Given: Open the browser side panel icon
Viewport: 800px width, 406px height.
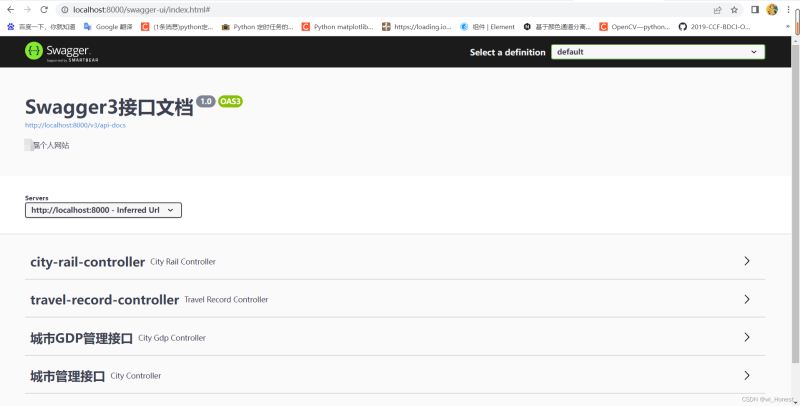Looking at the screenshot, I should pyautogui.click(x=755, y=10).
